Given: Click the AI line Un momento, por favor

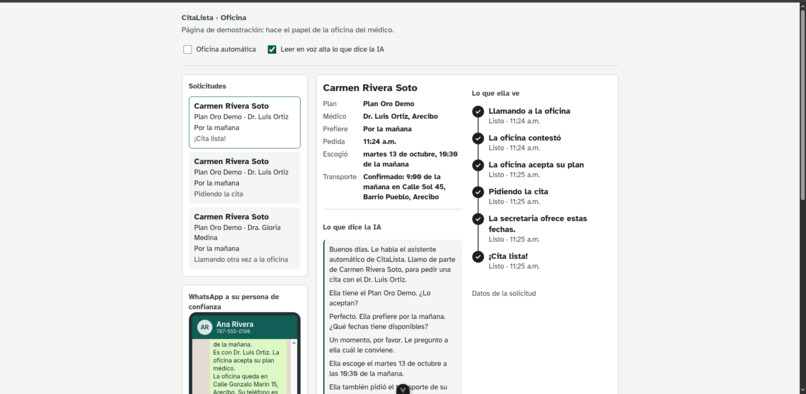Looking at the screenshot, I should [x=388, y=345].
